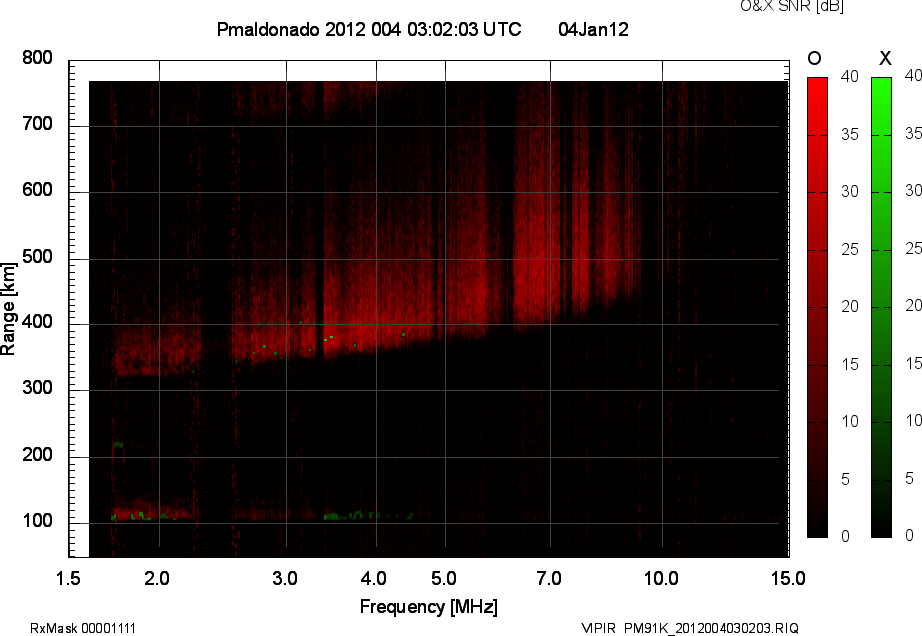This screenshot has height=636, width=922.
Task: Click the 15.0 frequency tick label
Action: (788, 578)
